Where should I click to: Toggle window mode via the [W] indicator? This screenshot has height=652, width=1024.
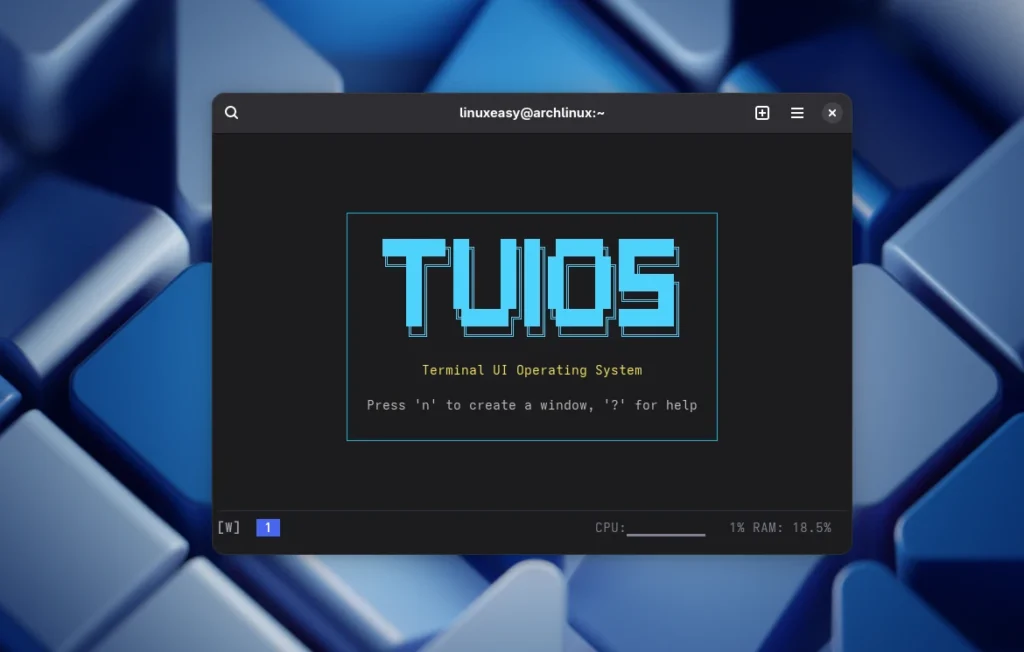[228, 527]
